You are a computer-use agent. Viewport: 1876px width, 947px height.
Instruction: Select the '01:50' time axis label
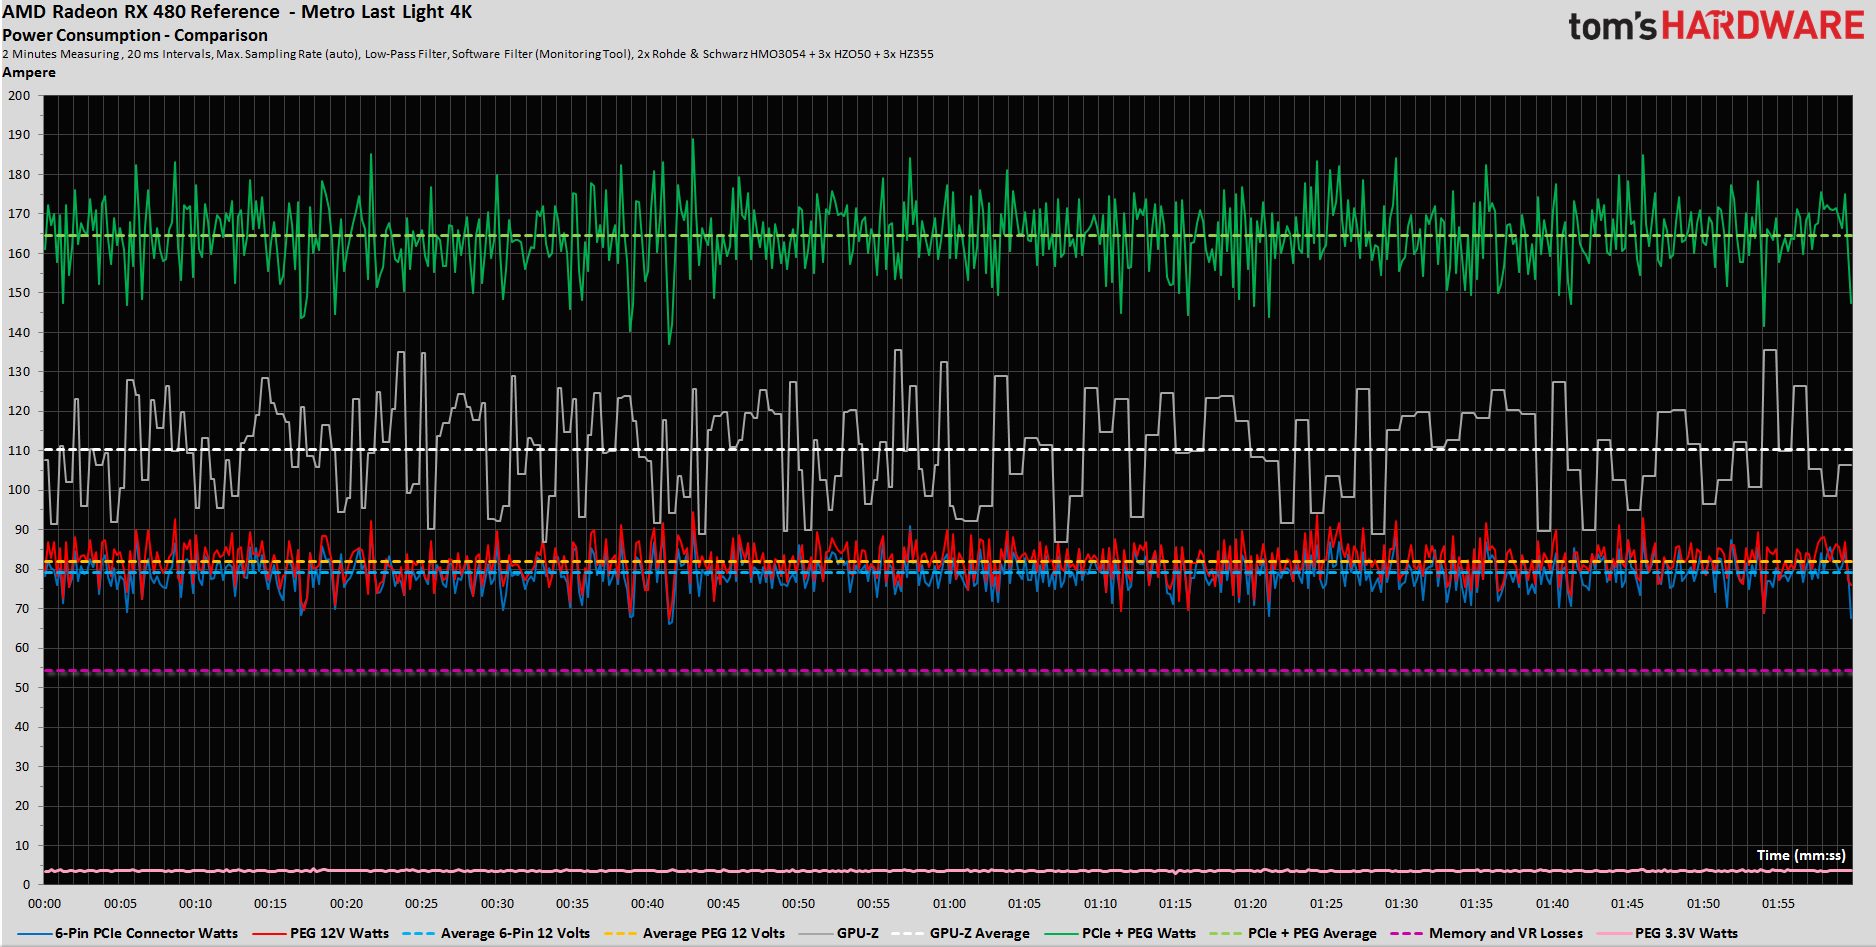(1703, 904)
